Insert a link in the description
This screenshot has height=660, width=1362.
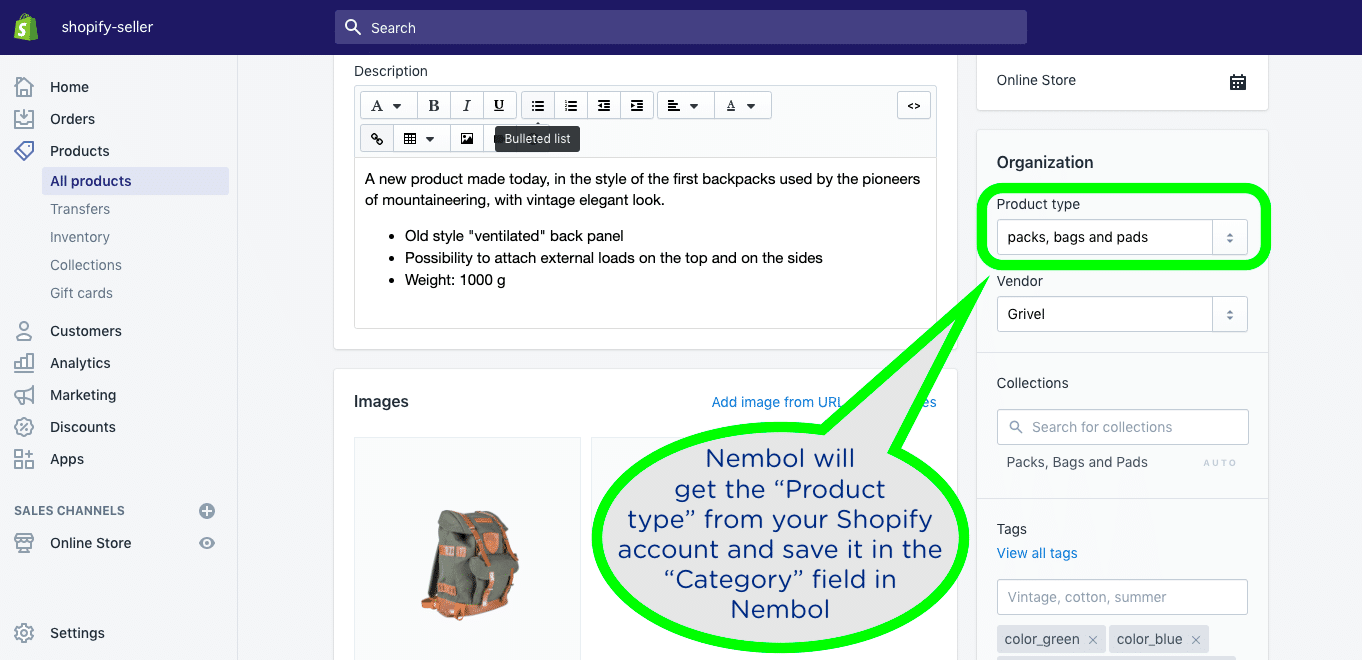pyautogui.click(x=377, y=139)
